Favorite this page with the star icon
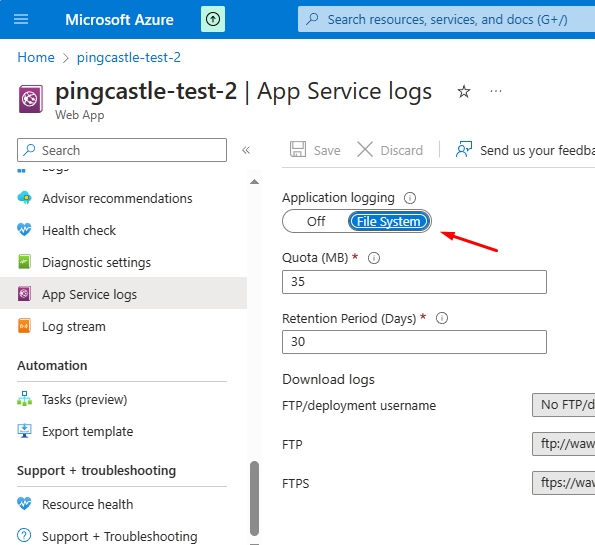This screenshot has height=545, width=595. pyautogui.click(x=464, y=91)
